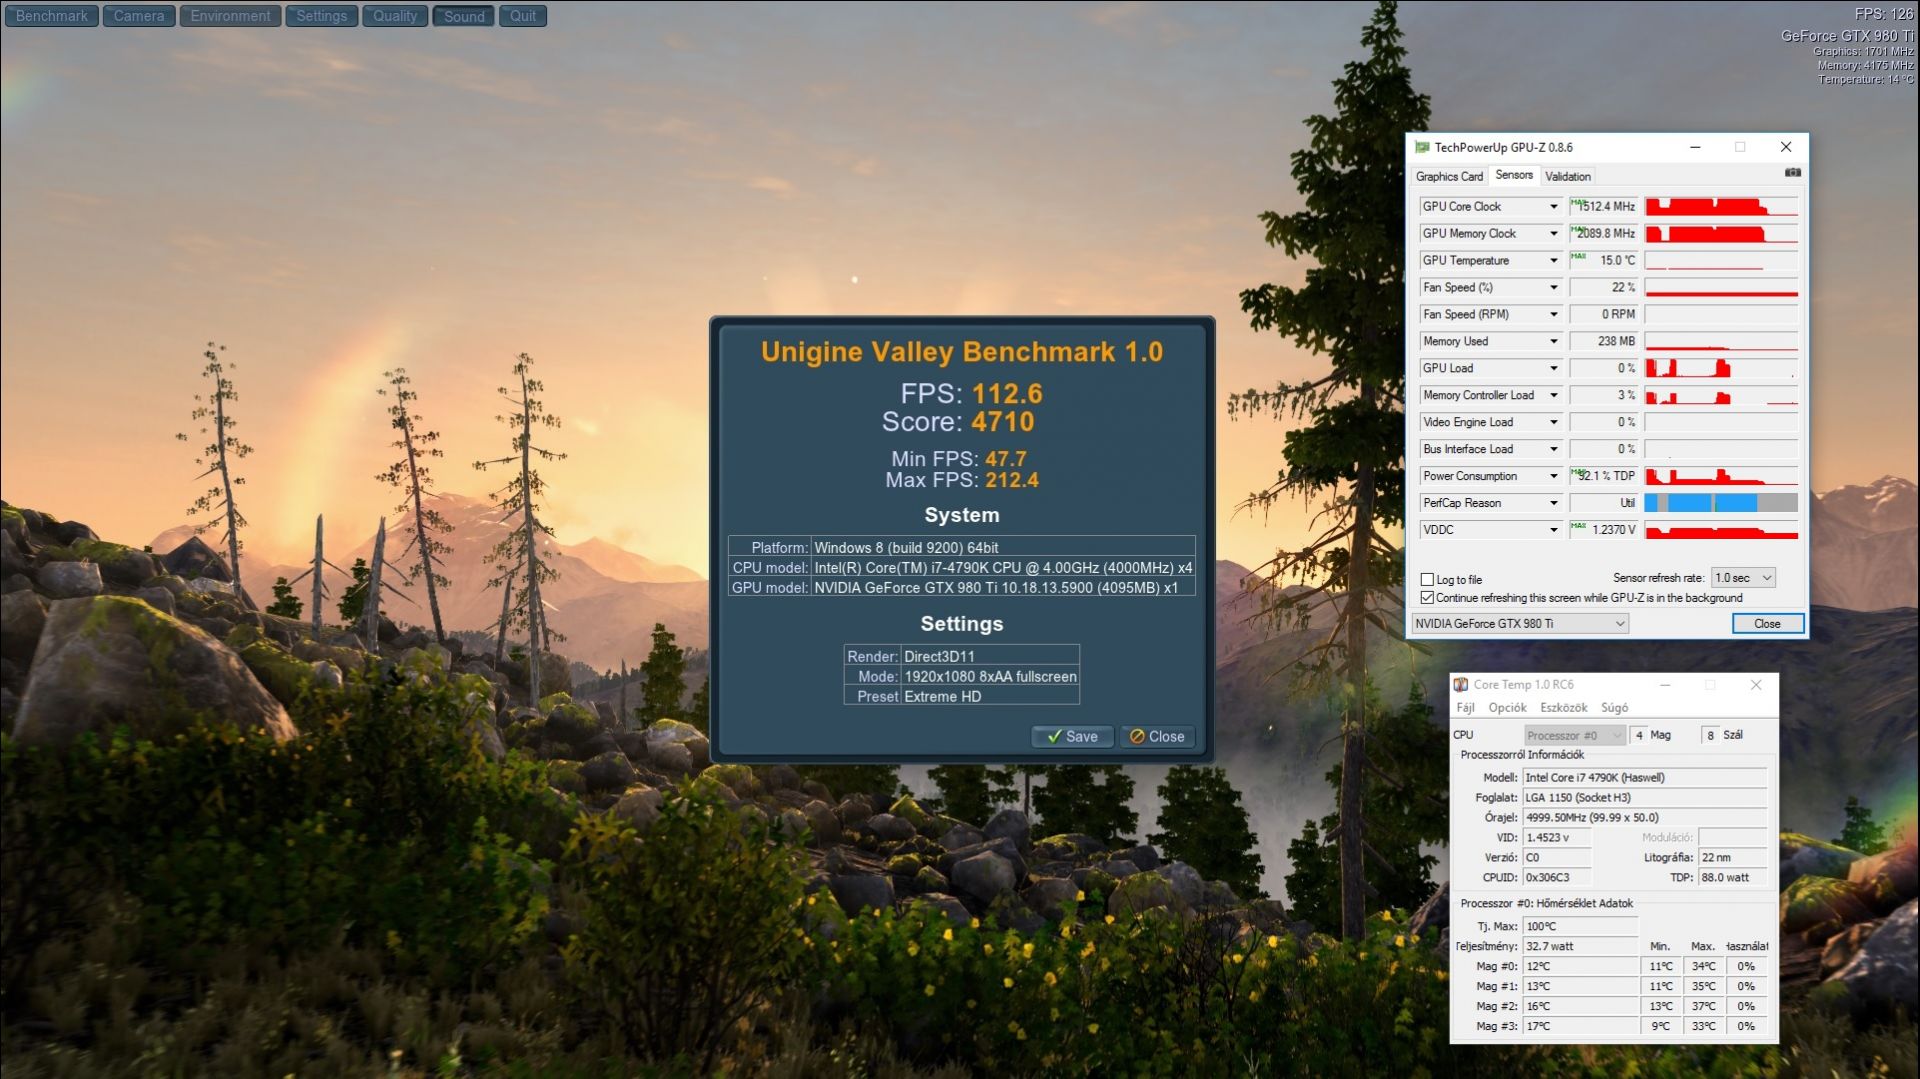Open the Settings panel in Valley

[x=321, y=16]
